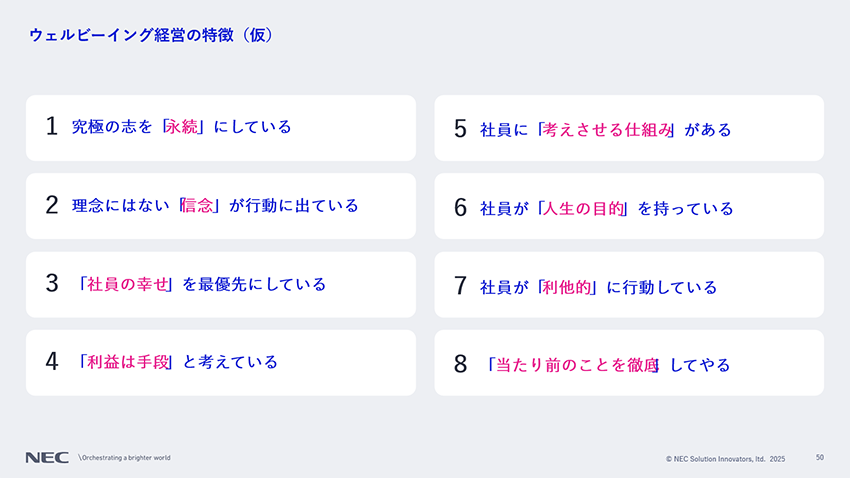Click the pink phrase 人生の目的
This screenshot has height=478, width=850.
[x=583, y=209]
